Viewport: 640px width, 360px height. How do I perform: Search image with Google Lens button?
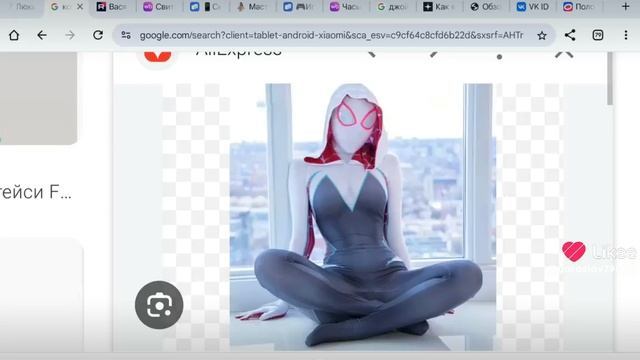(x=159, y=305)
